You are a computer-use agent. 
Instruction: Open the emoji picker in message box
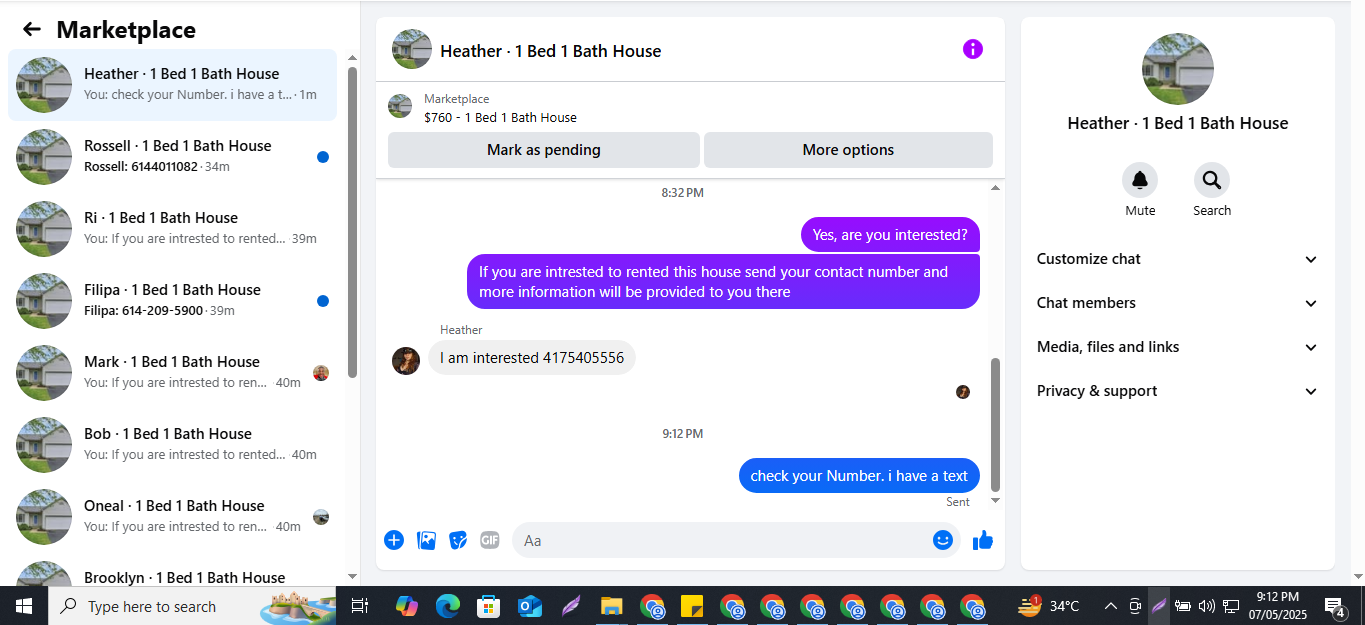tap(942, 540)
